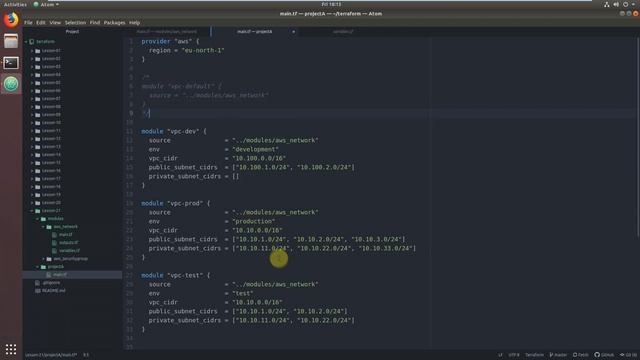Click the editor vertical scrollbar
Screen dimensions: 640x360
638,137
